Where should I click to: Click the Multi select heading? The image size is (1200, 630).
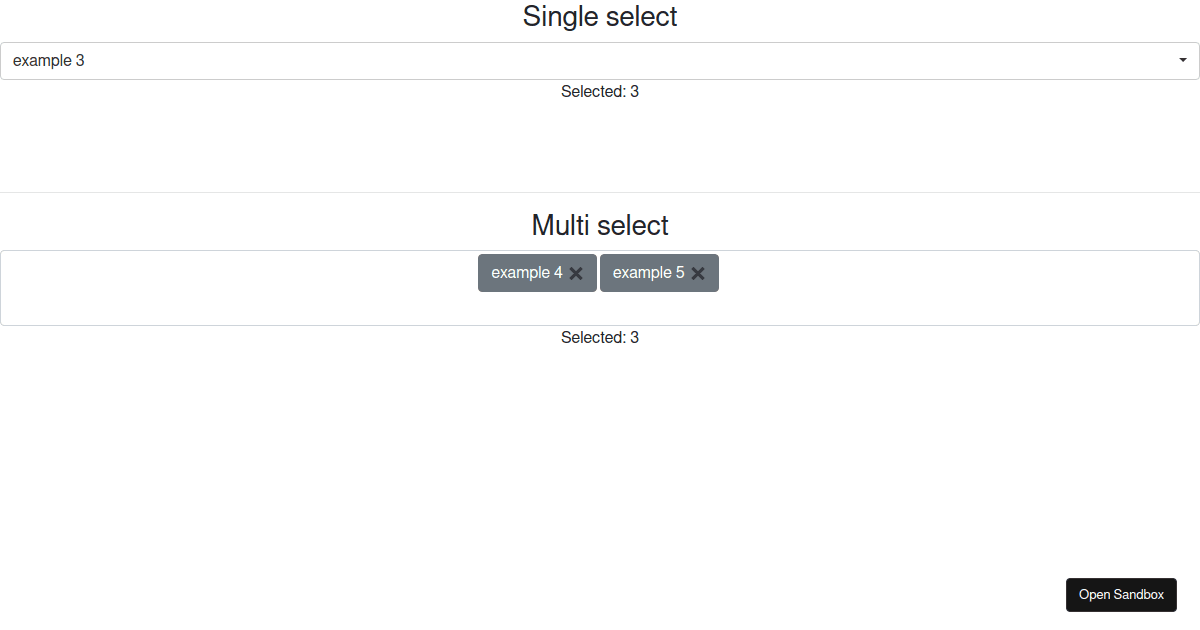pyautogui.click(x=600, y=225)
